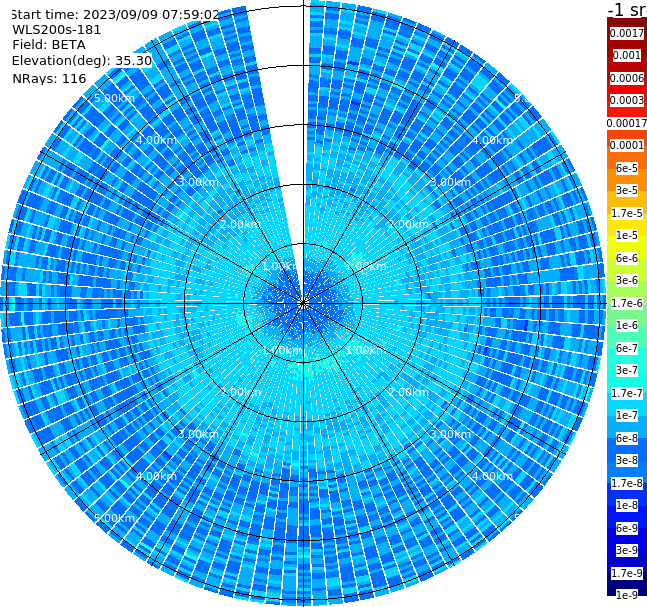The width and height of the screenshot is (647, 607).
Task: Click the '4.00km' ring label in lower-left quadrant
Action: coord(156,476)
